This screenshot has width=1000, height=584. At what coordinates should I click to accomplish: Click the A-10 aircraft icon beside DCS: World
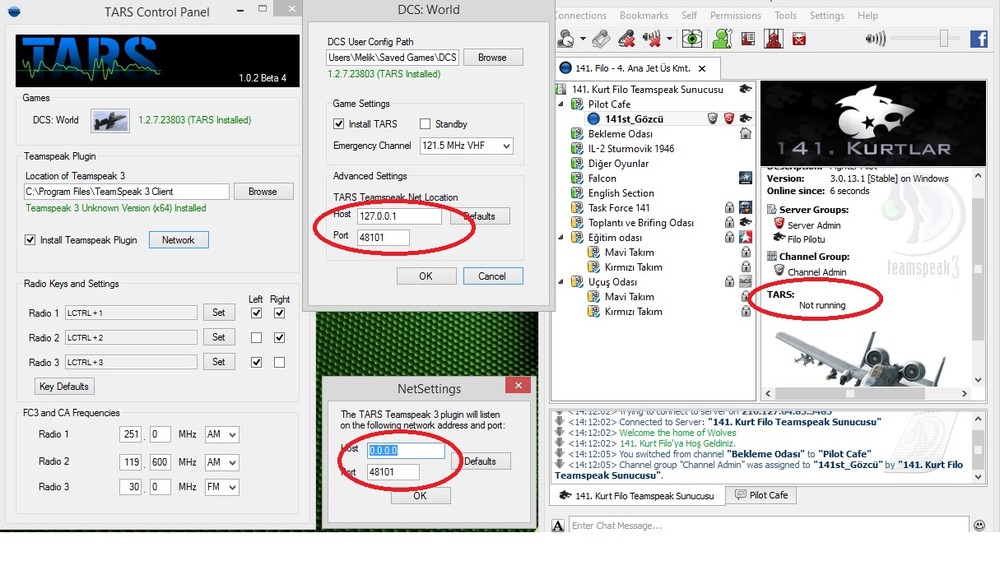(x=110, y=120)
